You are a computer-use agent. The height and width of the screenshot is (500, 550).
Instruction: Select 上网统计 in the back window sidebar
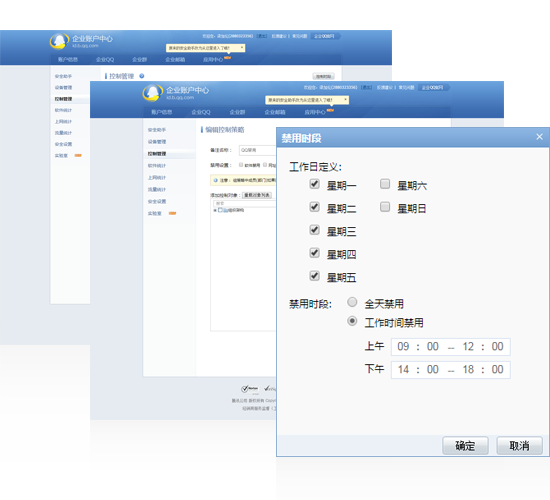coord(63,121)
